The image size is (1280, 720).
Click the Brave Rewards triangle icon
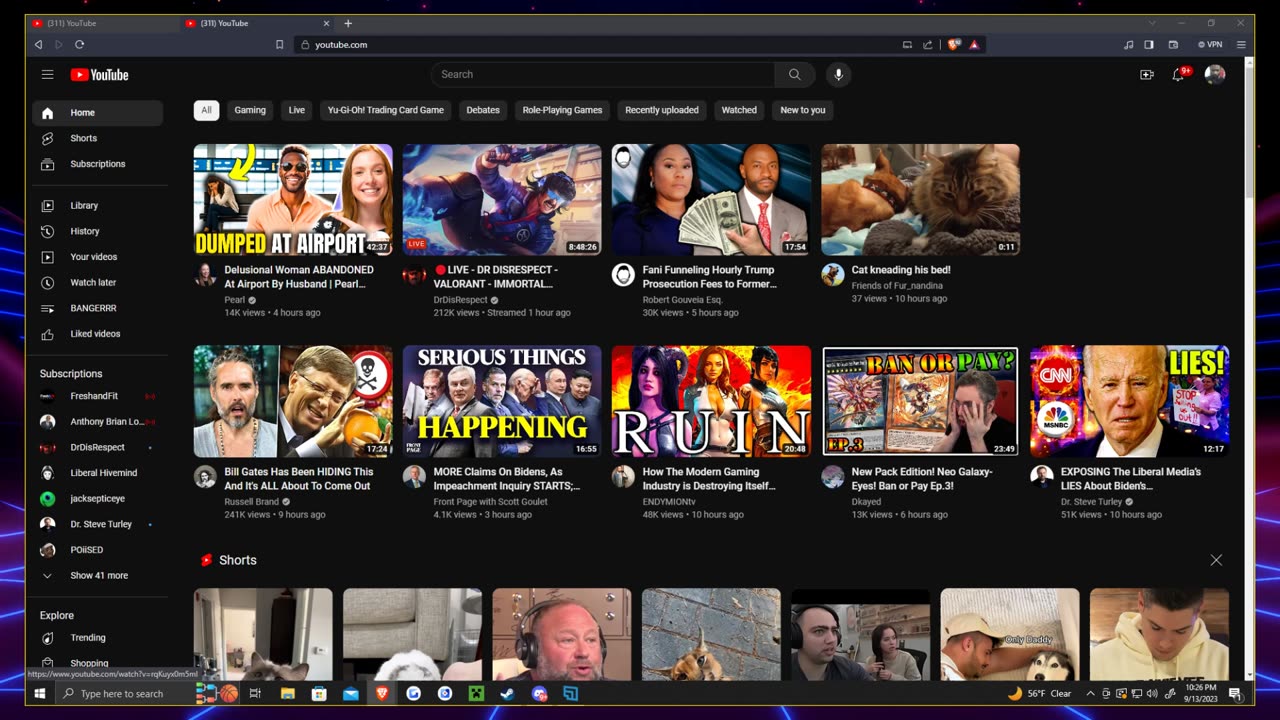[x=974, y=44]
